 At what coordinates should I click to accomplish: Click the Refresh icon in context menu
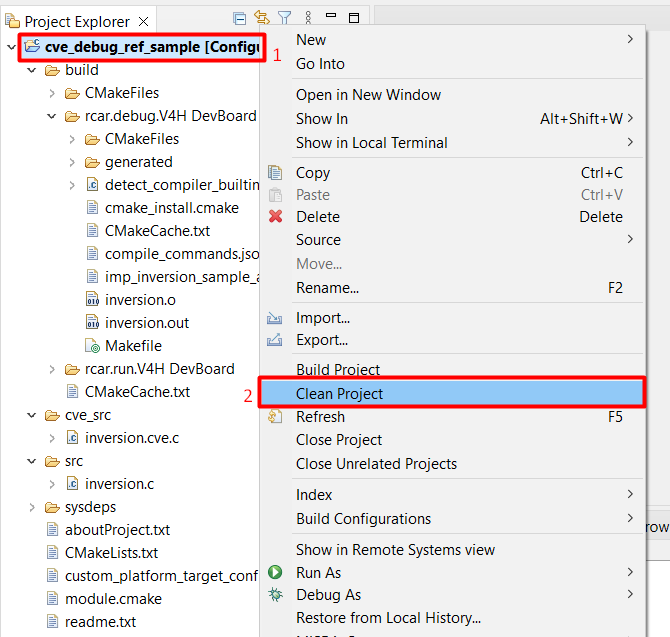click(276, 417)
